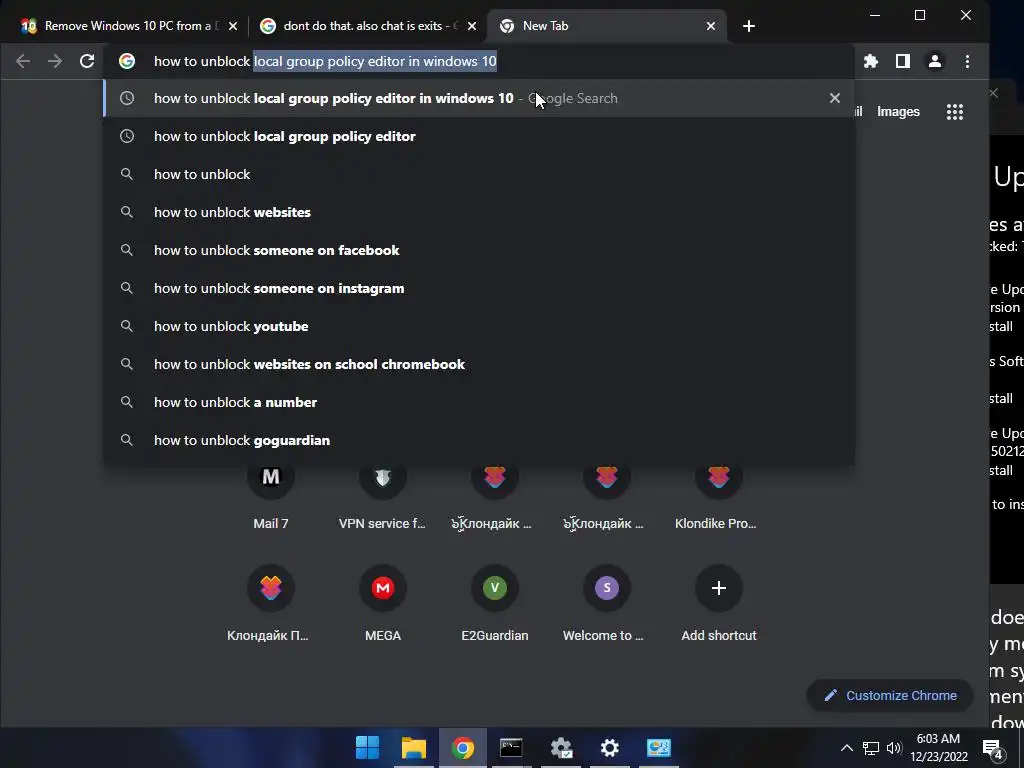Image resolution: width=1024 pixels, height=768 pixels.
Task: Open the Chrome profile avatar
Action: click(x=935, y=61)
